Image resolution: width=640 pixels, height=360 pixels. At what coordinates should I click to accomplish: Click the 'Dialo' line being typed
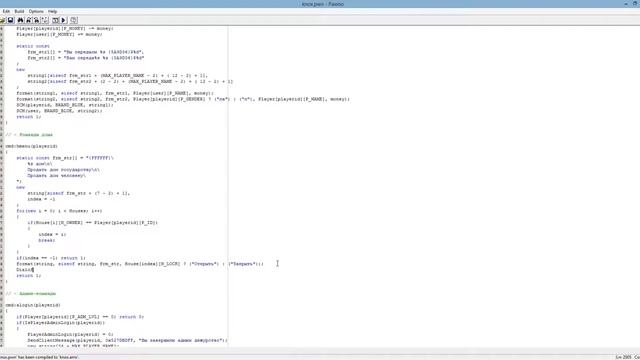point(25,270)
